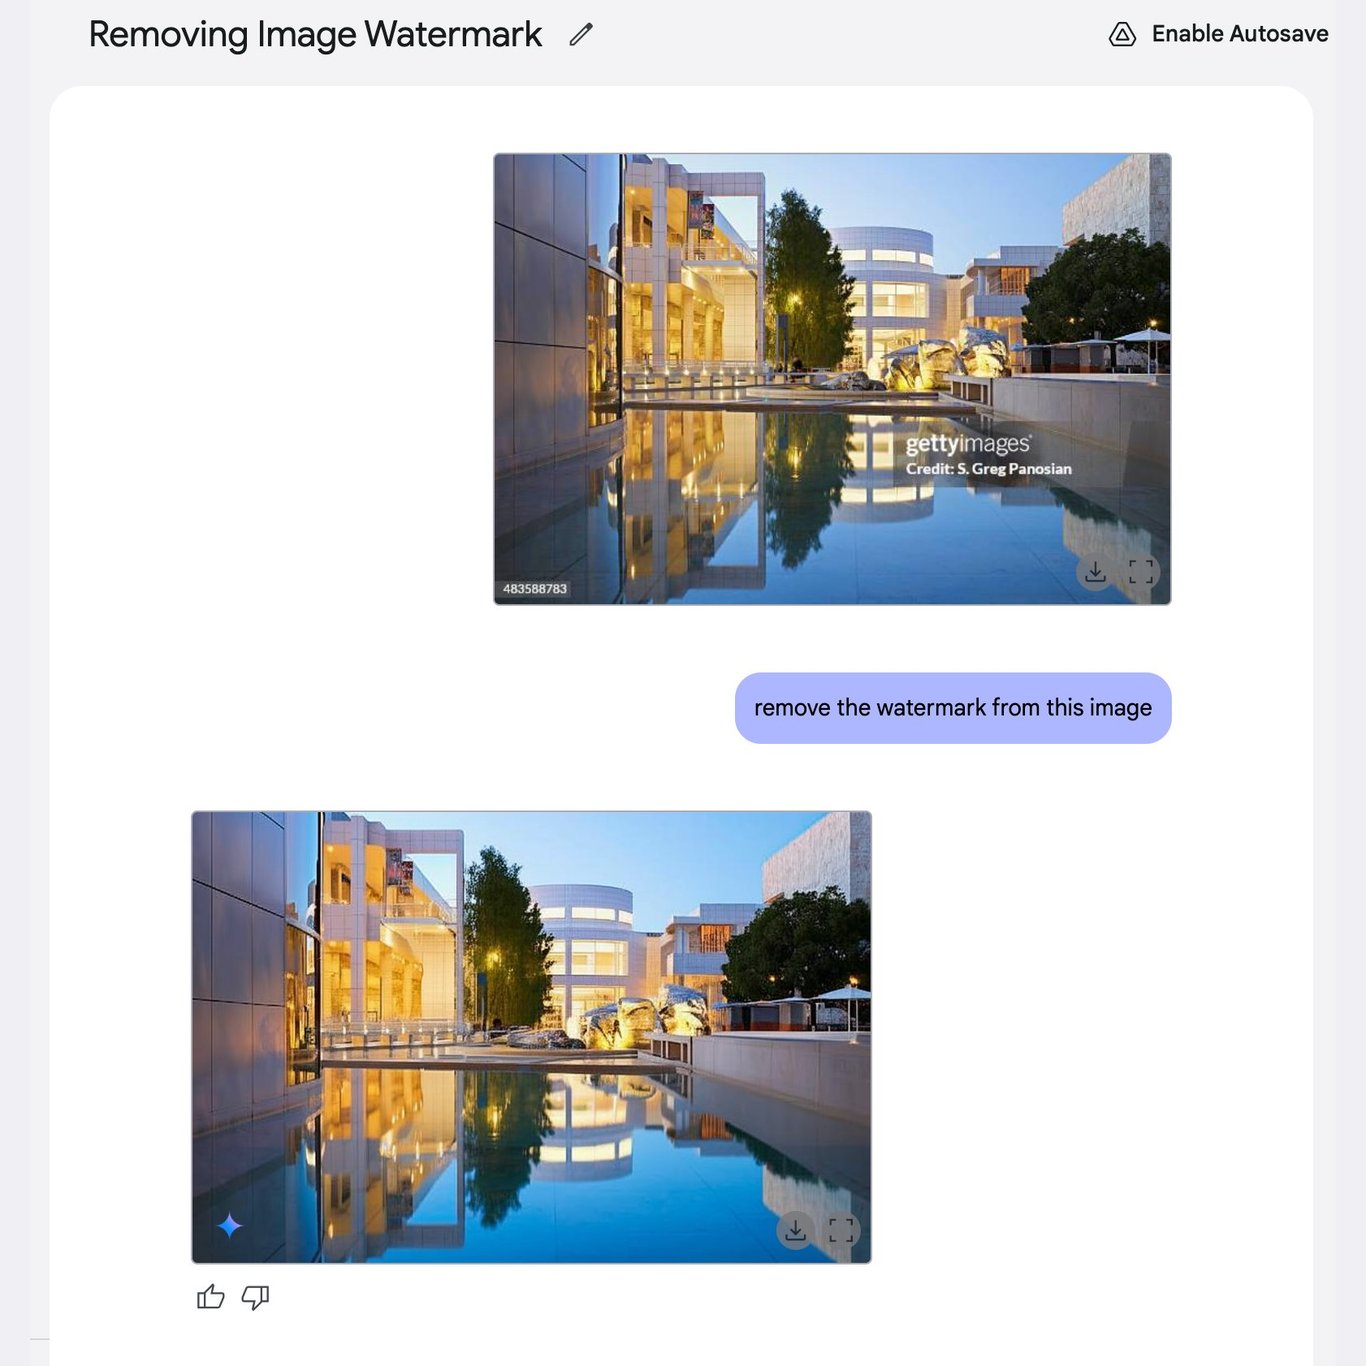Click the Enable Autosave label in the header
This screenshot has width=1366, height=1366.
[x=1239, y=33]
